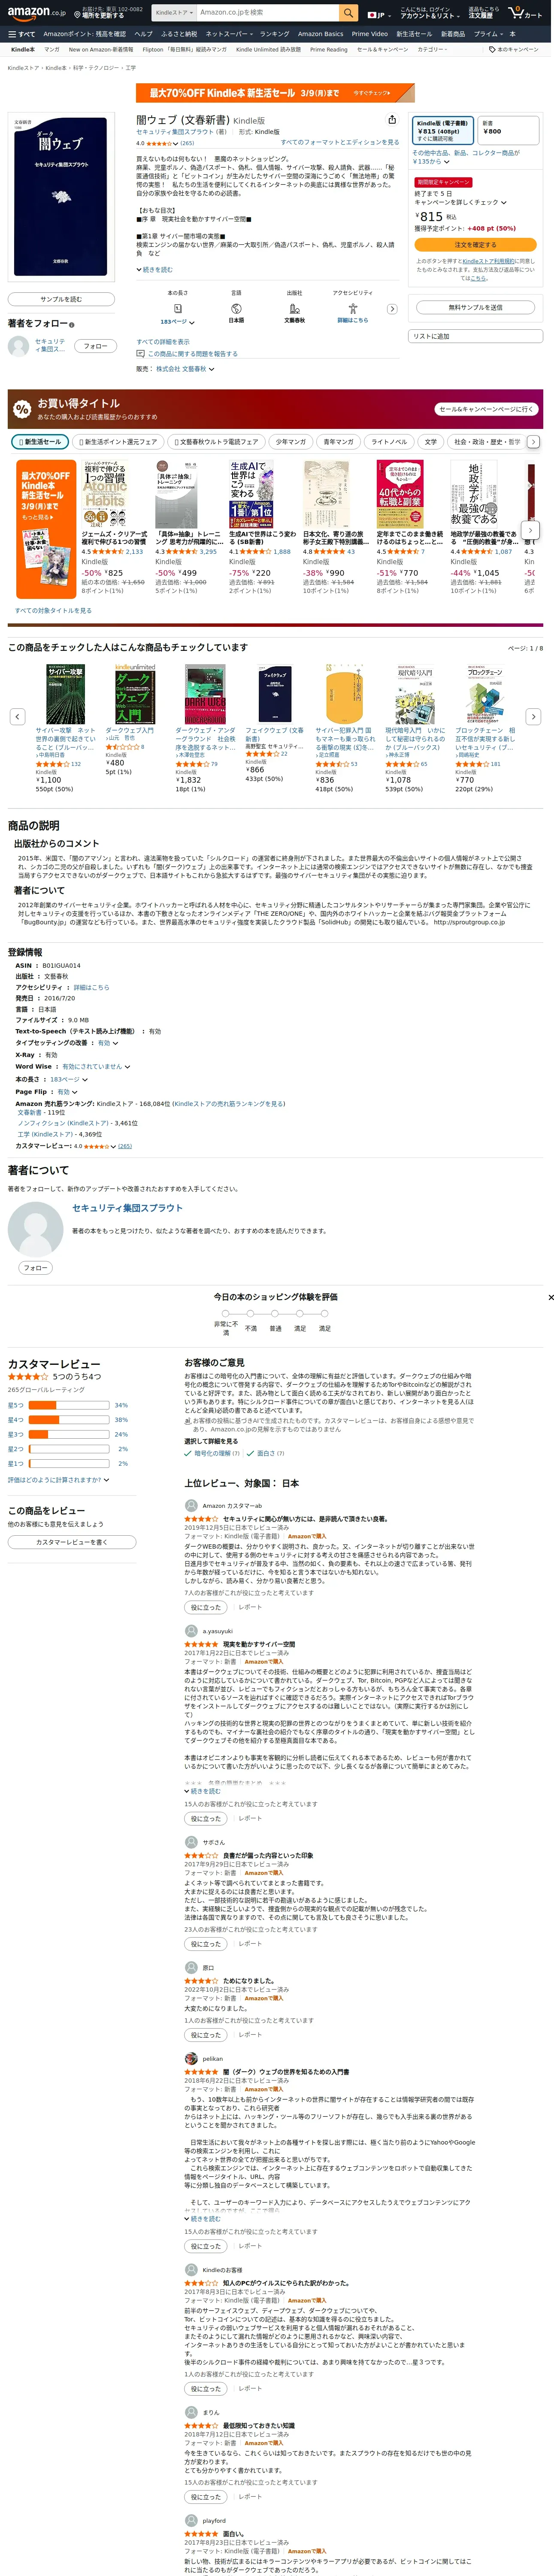Viewport: 554px width, 2576px height.
Task: Select the 新書 ¥800 format option
Action: click(508, 130)
